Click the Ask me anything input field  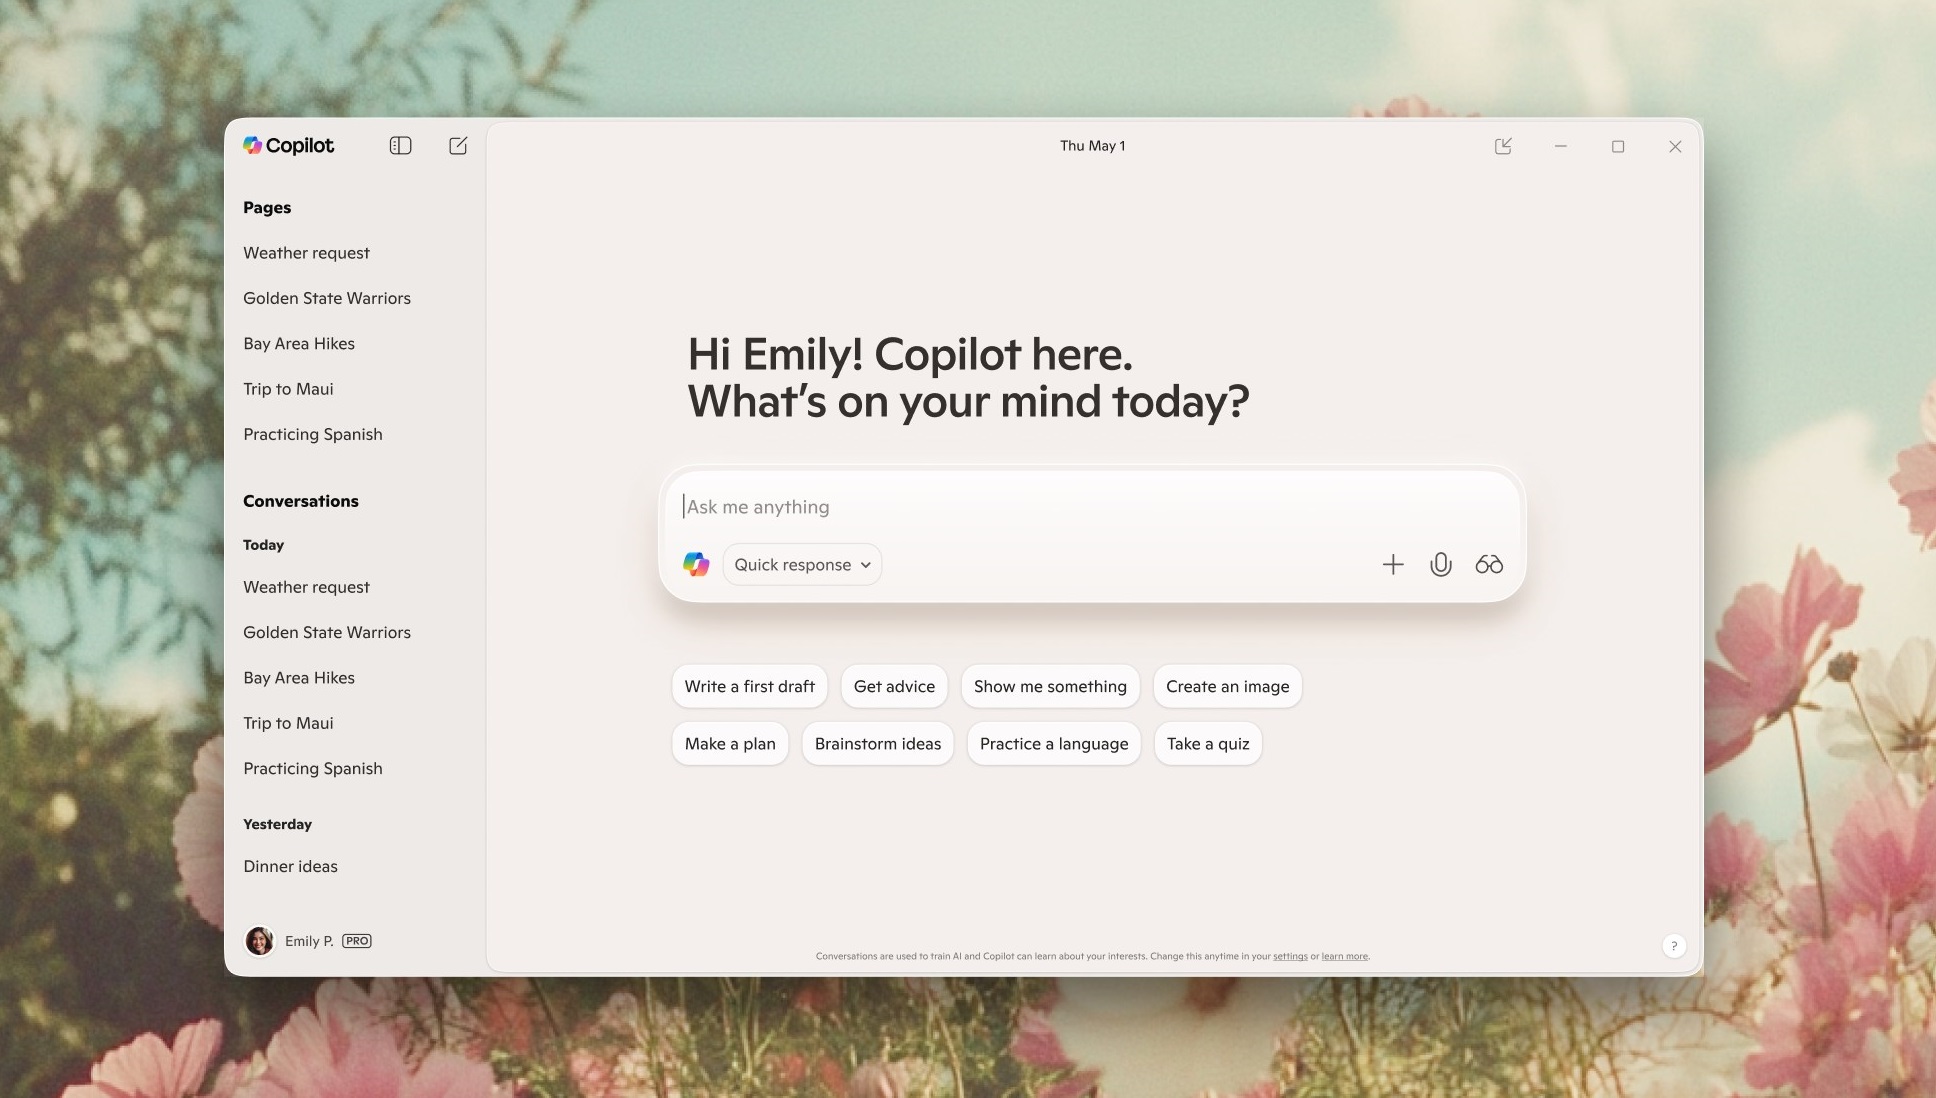(x=1000, y=507)
